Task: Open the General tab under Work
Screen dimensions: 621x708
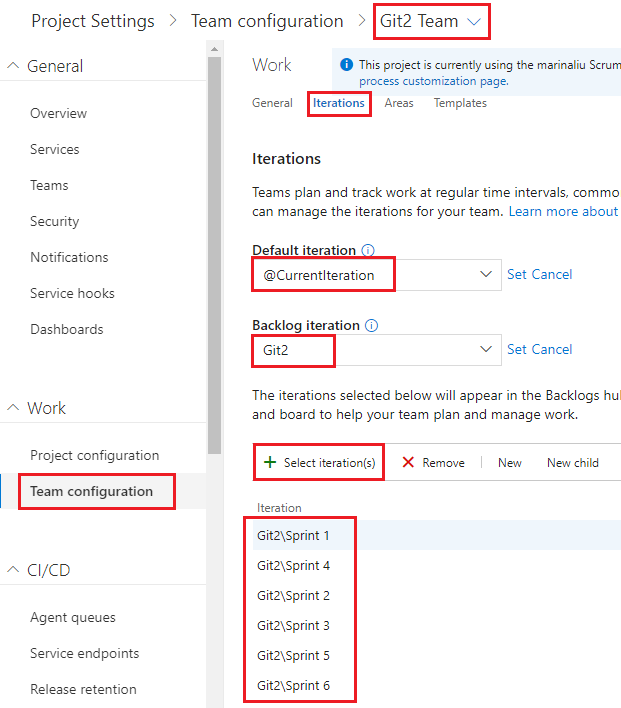Action: (272, 103)
